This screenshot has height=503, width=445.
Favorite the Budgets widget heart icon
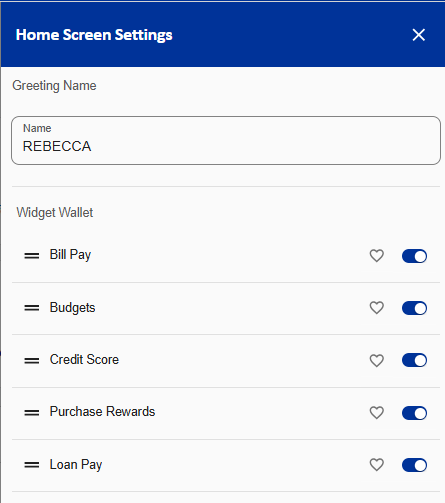point(377,308)
